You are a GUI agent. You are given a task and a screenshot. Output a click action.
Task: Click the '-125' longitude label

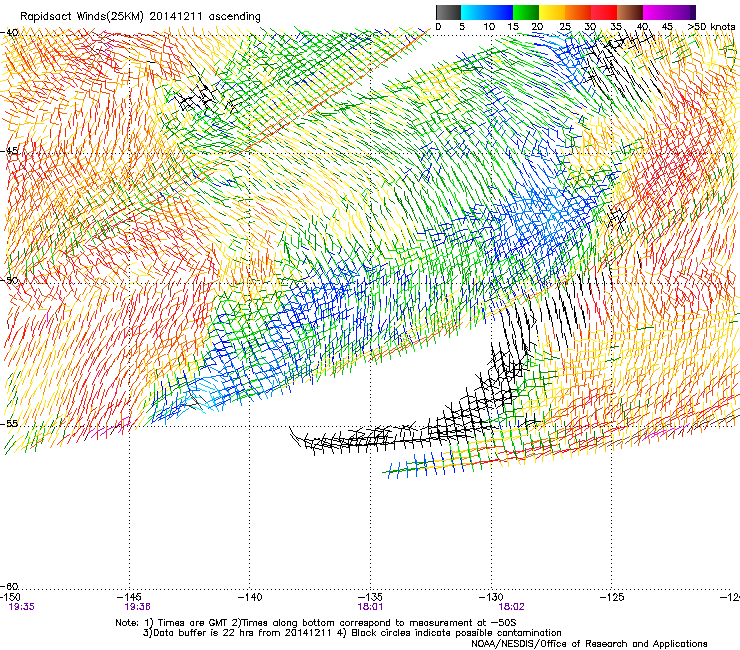click(612, 597)
